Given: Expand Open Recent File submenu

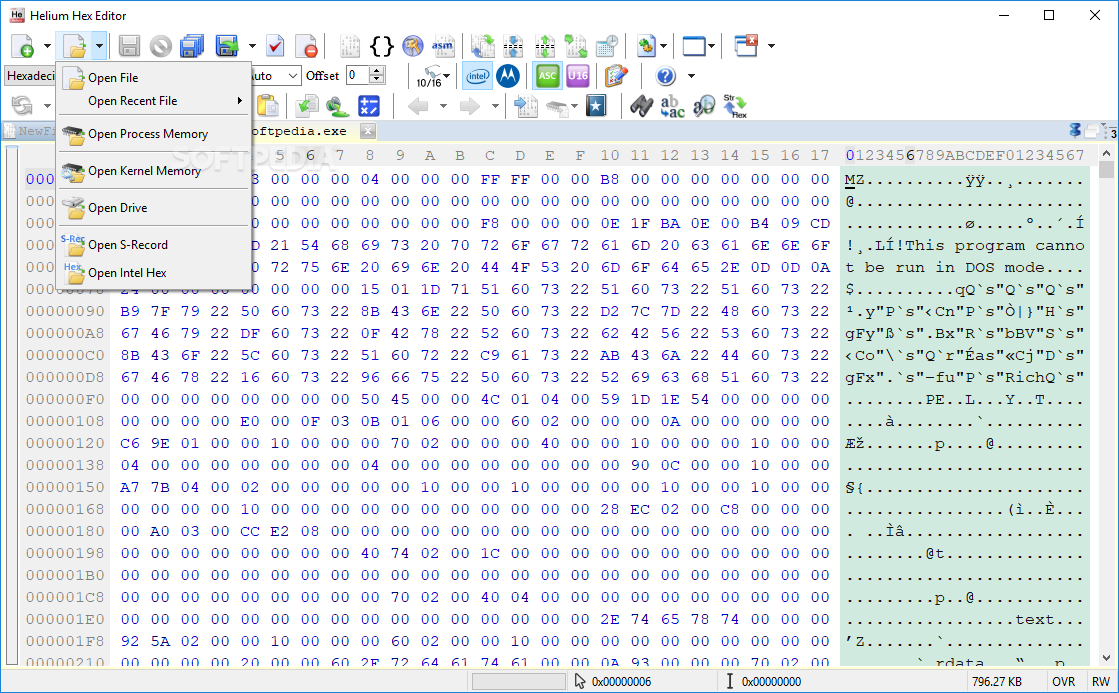Looking at the screenshot, I should [x=153, y=101].
